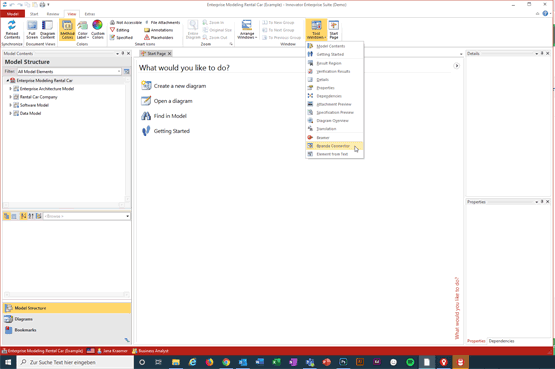
Task: Click arrow button at right of start page
Action: 457,66
